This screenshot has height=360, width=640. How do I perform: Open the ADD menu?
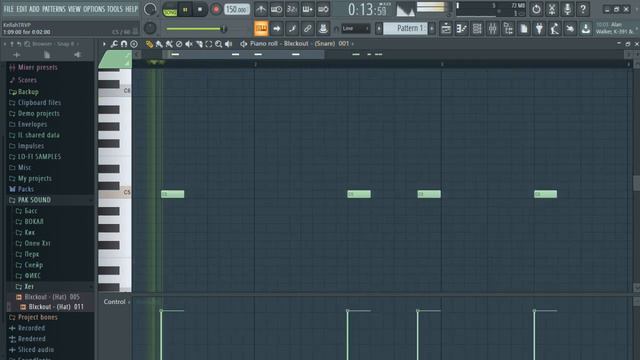(x=34, y=9)
